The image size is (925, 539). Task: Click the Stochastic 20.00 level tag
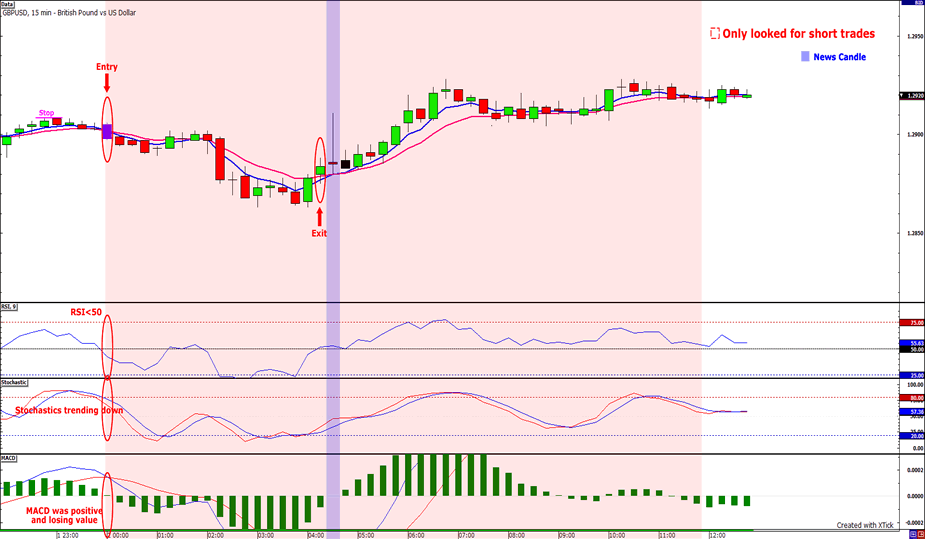[x=912, y=436]
